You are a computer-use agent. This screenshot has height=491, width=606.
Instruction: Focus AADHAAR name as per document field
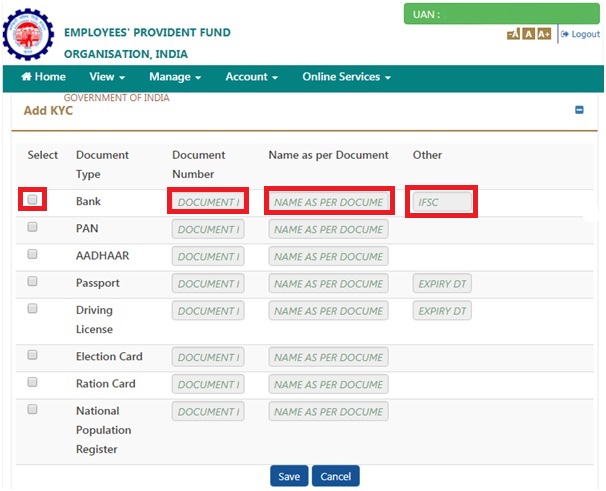click(x=329, y=256)
